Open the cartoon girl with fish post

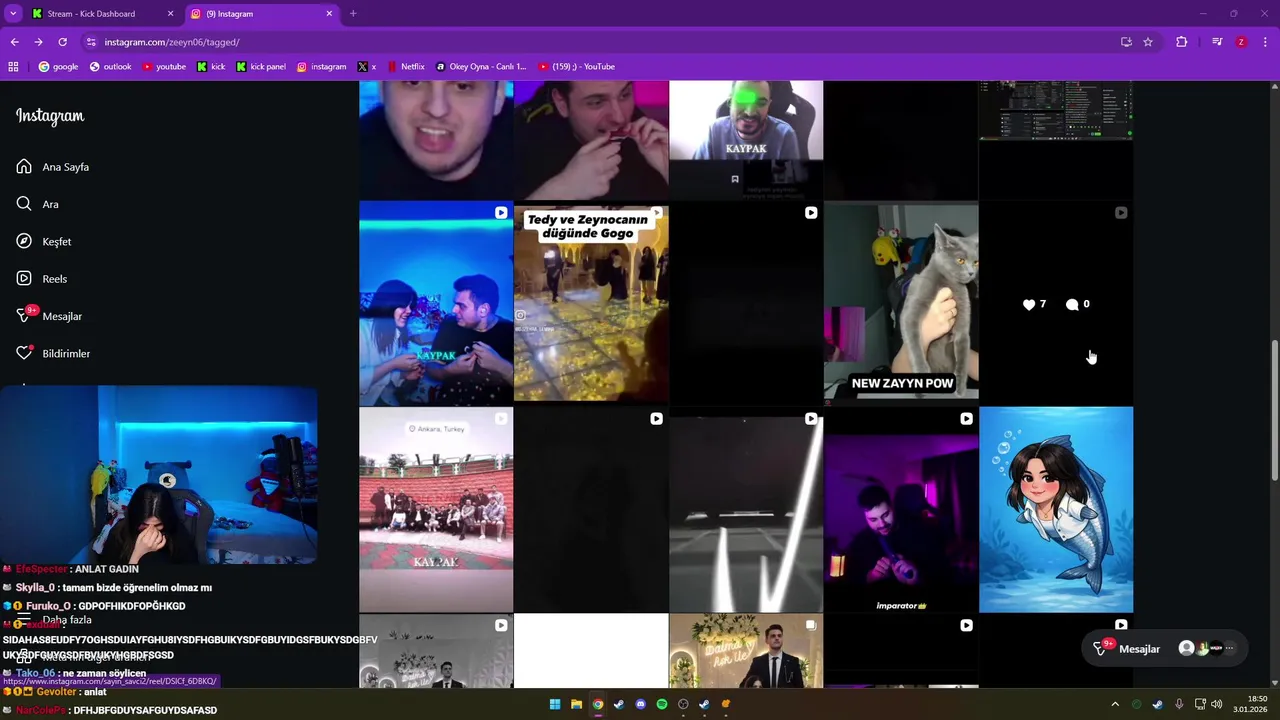pyautogui.click(x=1056, y=509)
